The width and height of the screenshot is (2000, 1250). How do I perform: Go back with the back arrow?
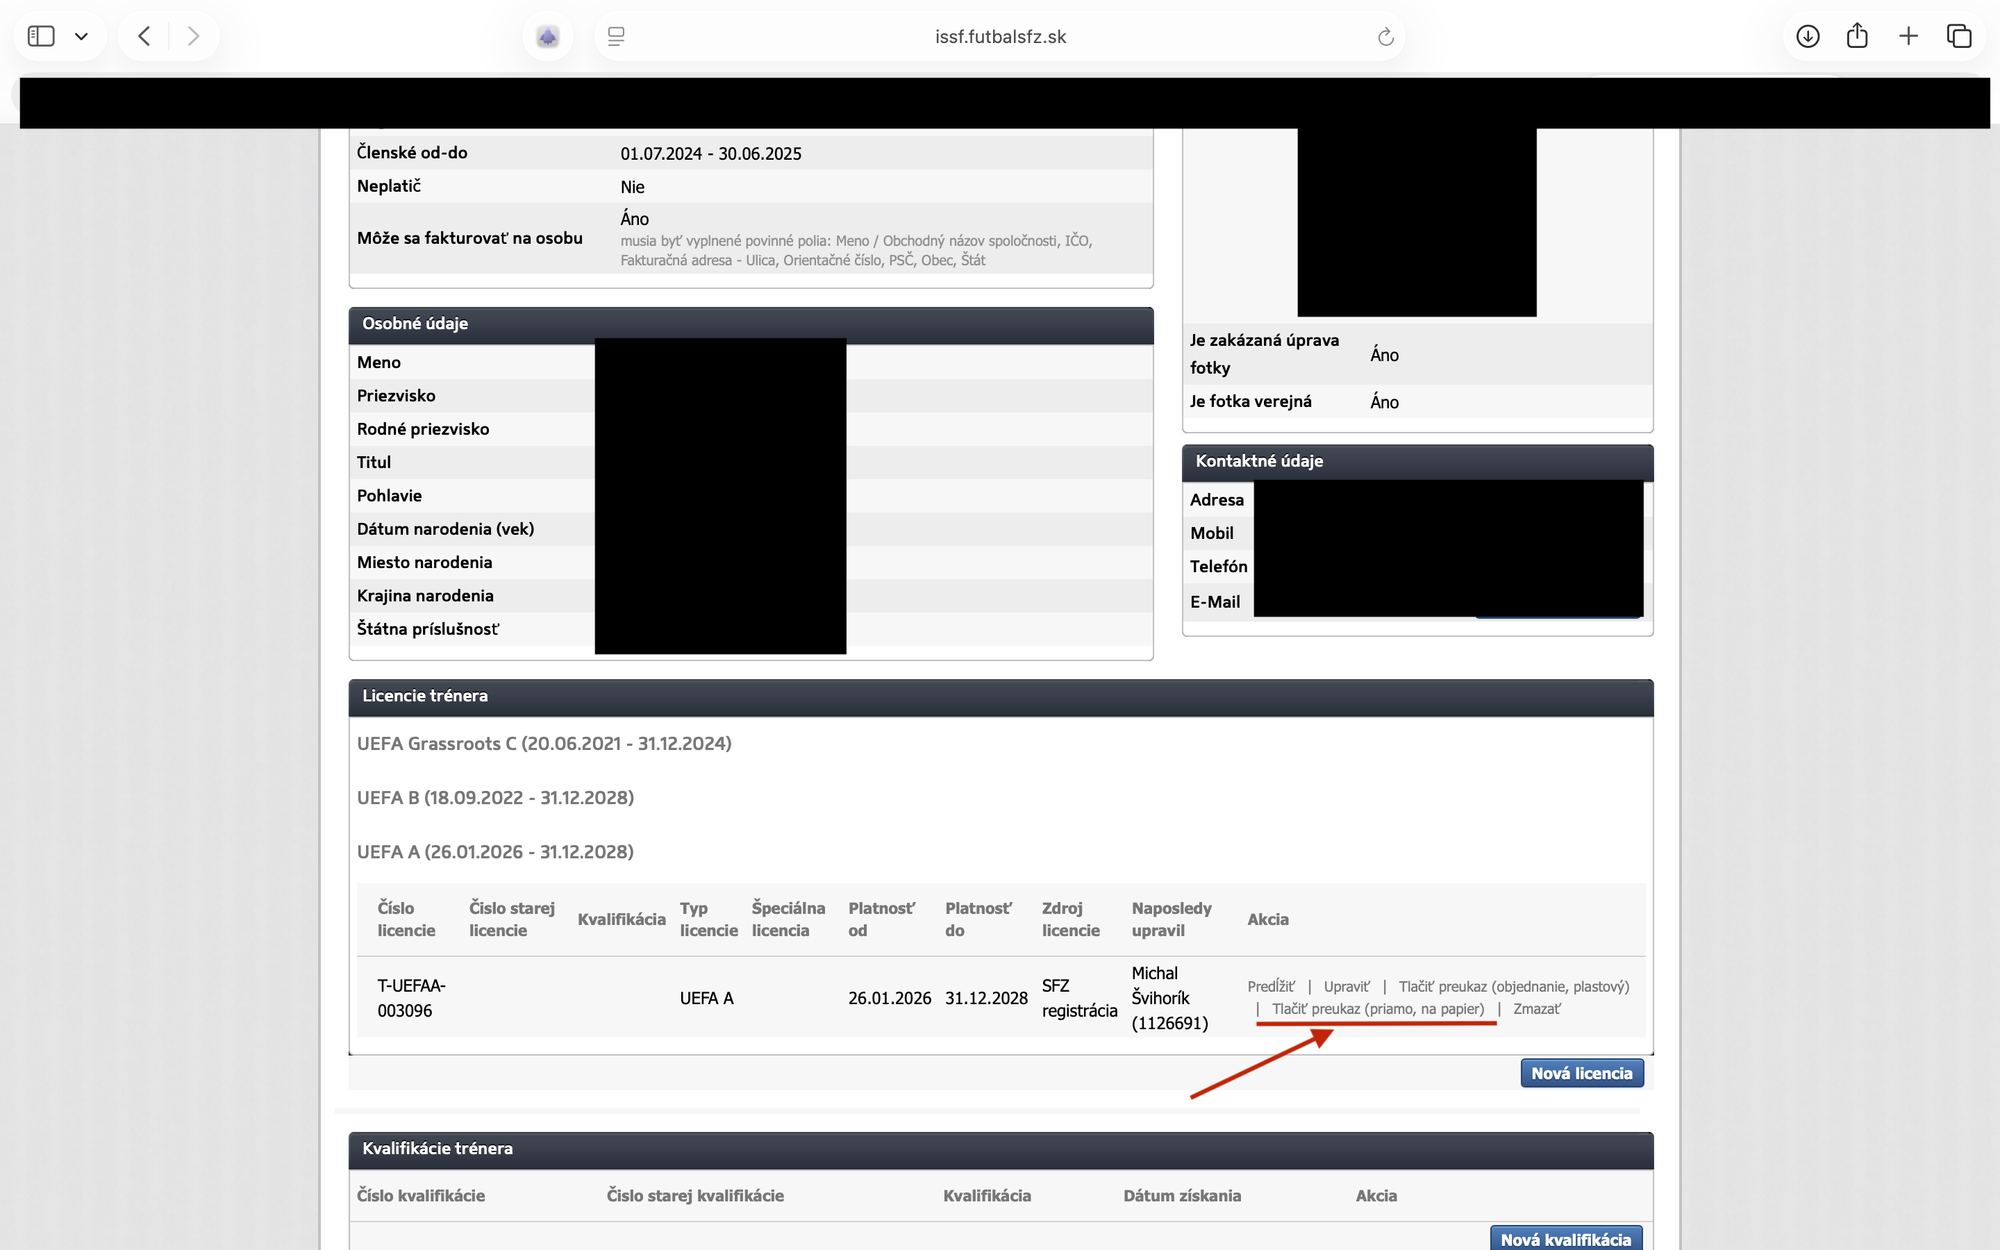pos(144,36)
